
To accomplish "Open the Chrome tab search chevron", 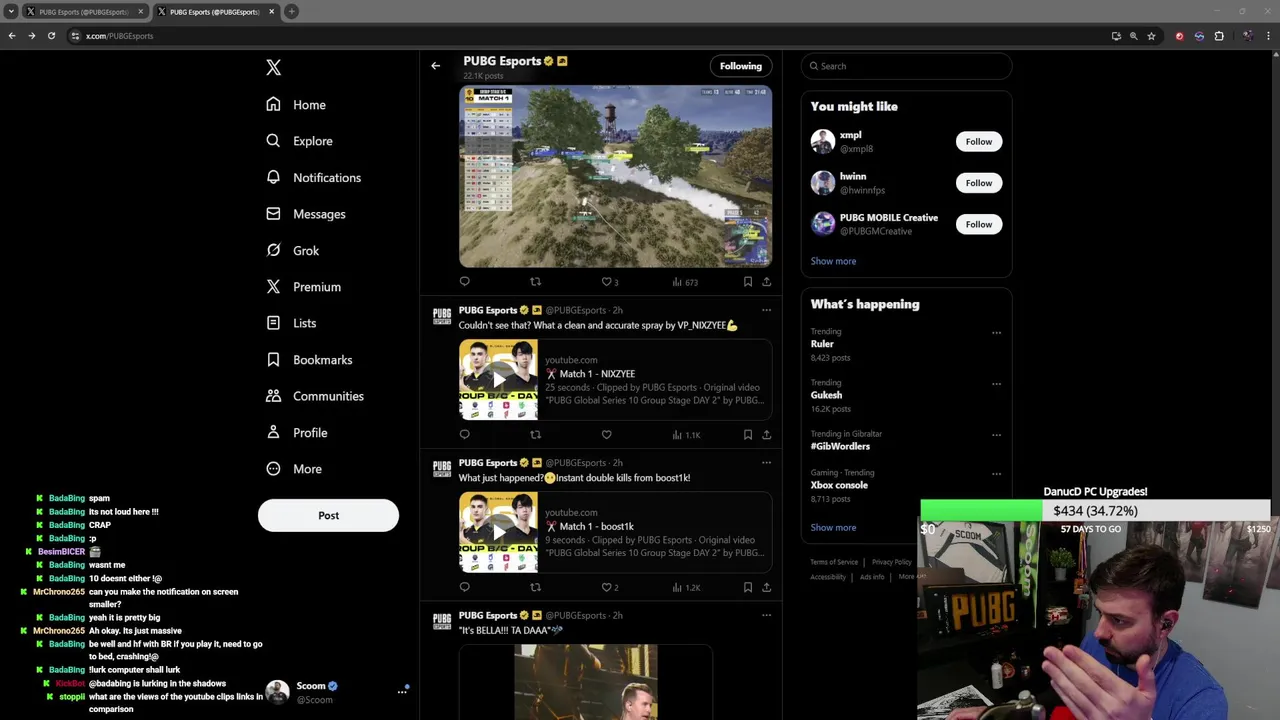I will tap(10, 12).
